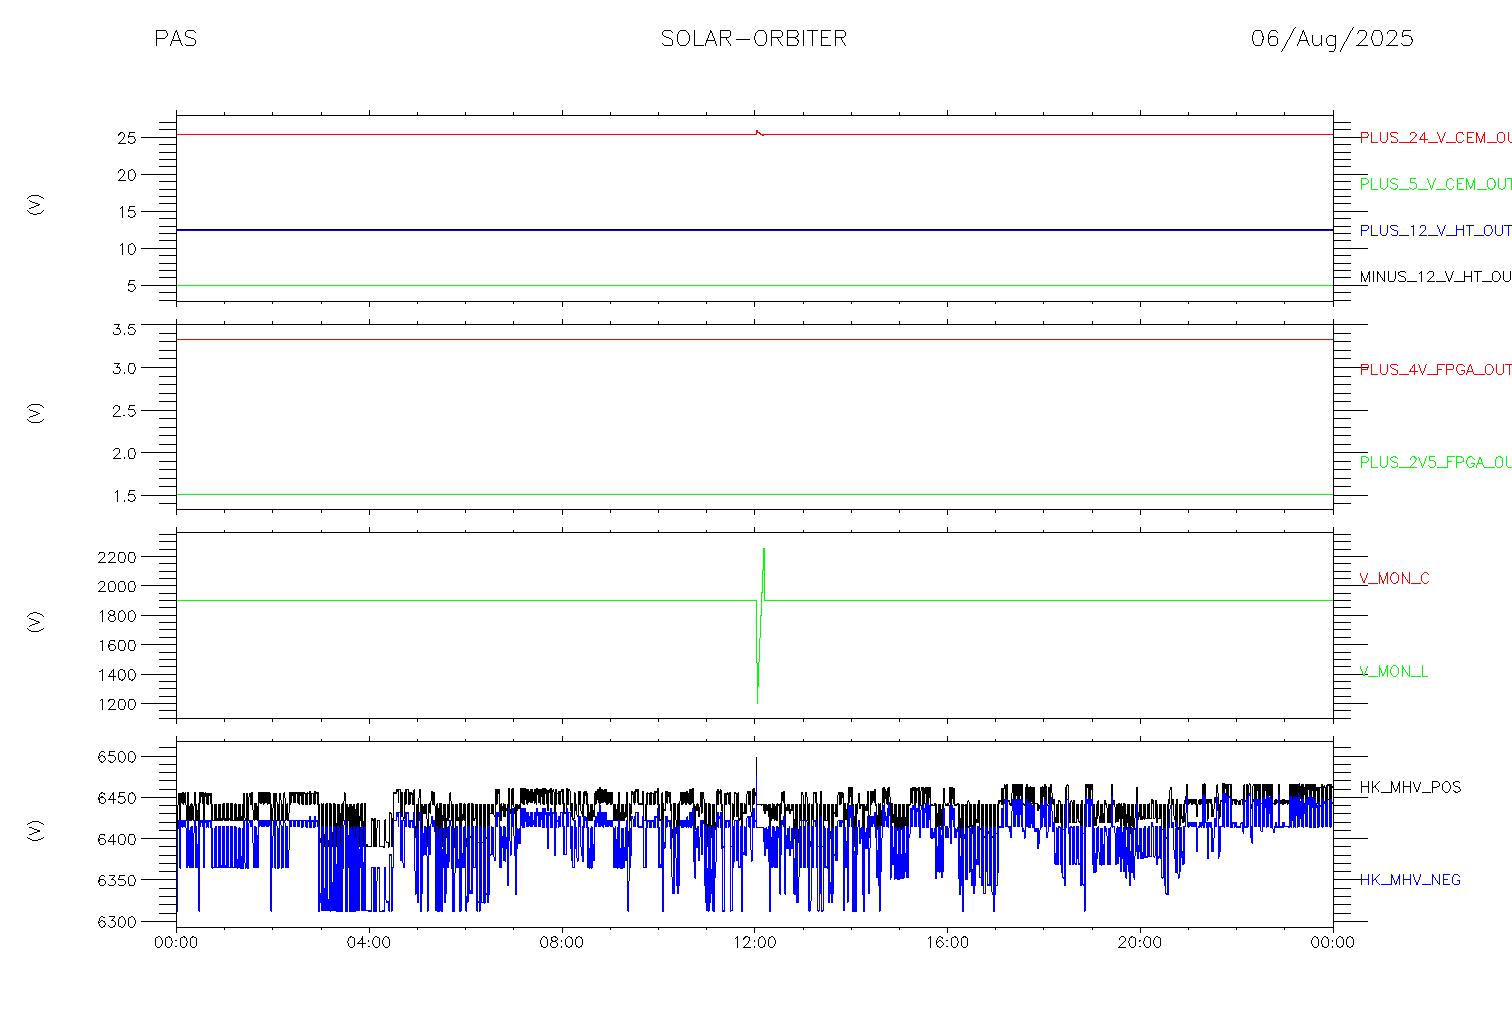1512x1020 pixels.
Task: Click the 1800 tick on the V_MON axis
Action: [117, 616]
